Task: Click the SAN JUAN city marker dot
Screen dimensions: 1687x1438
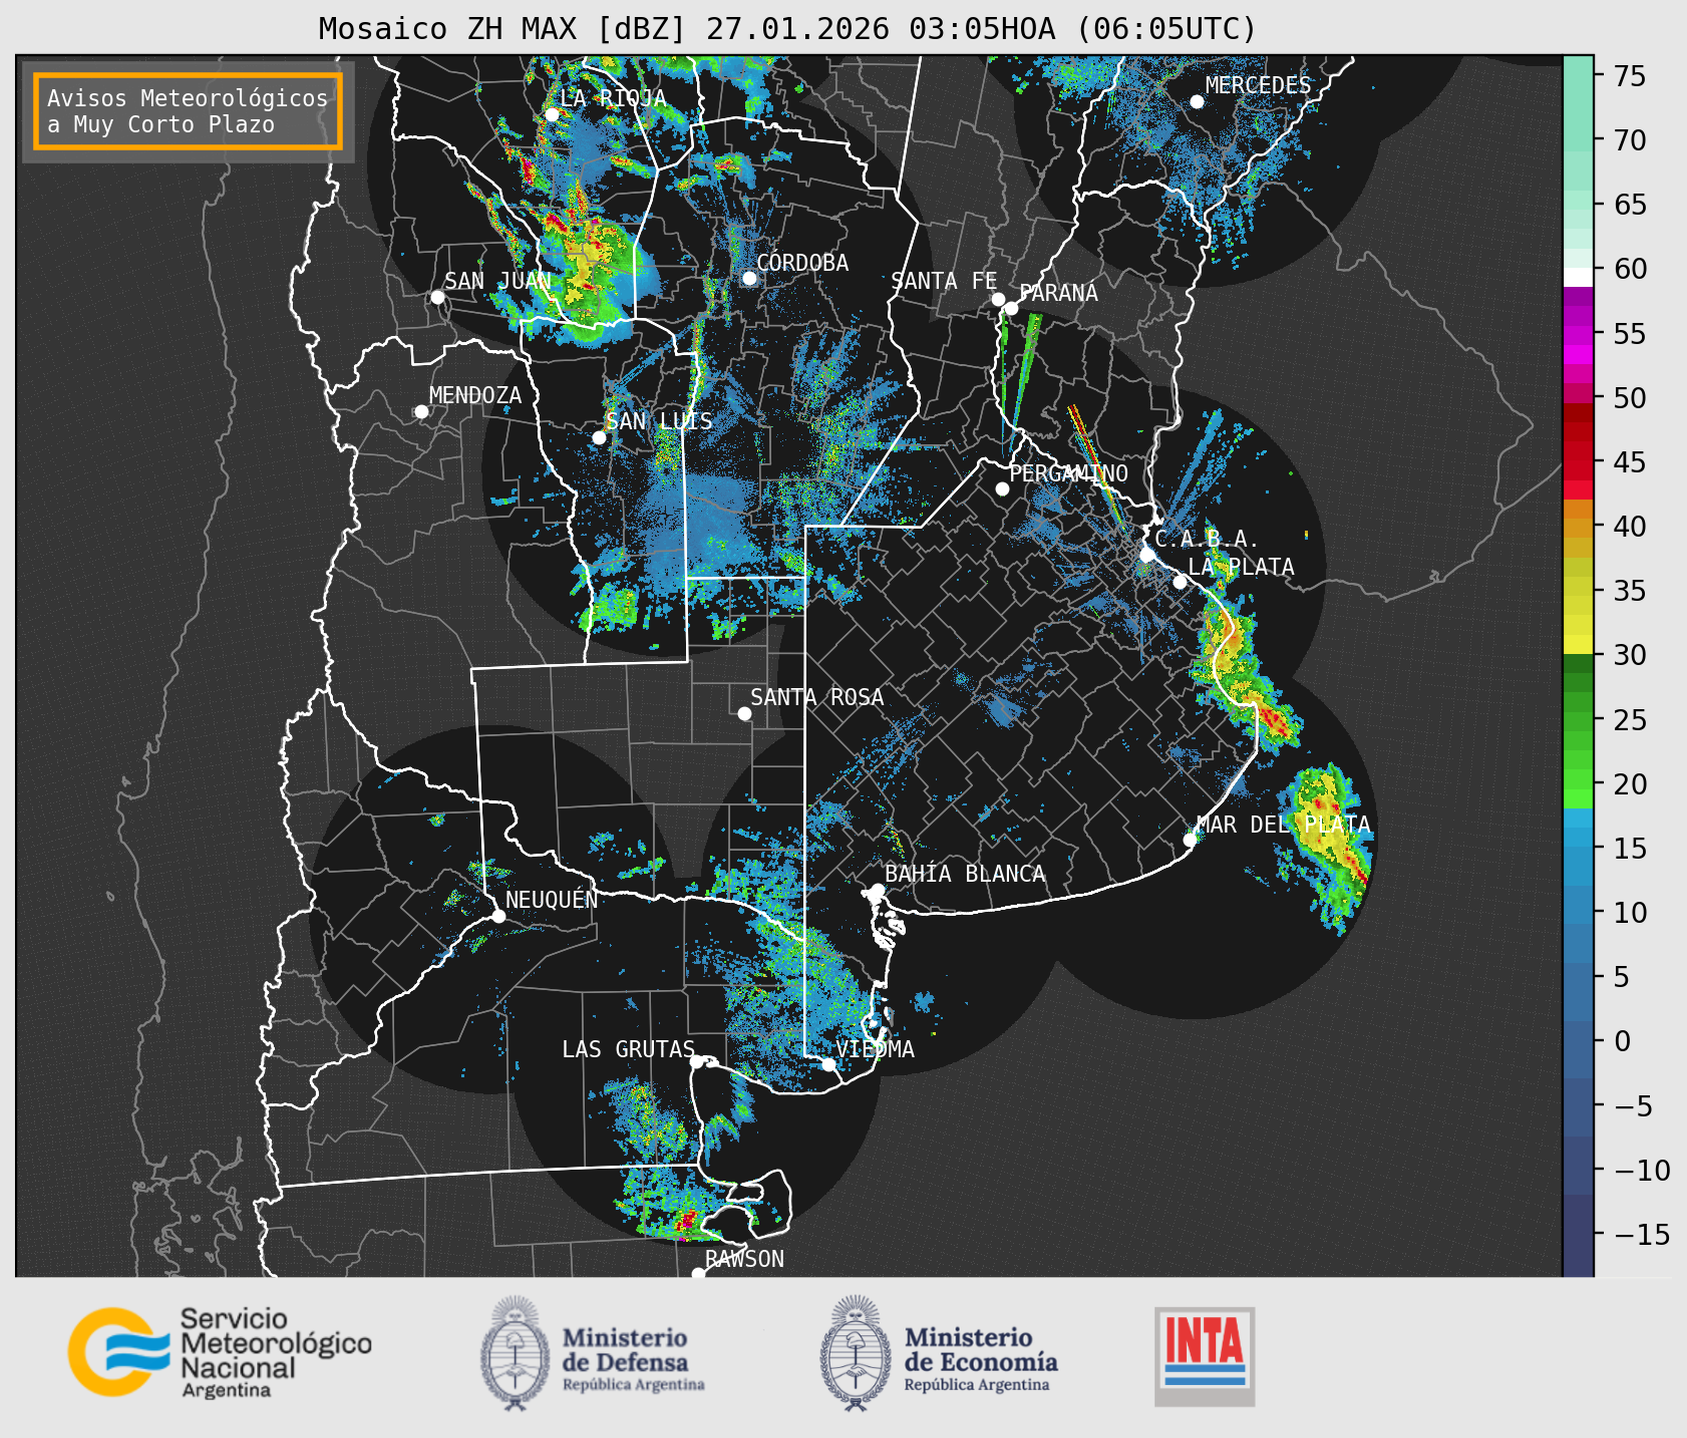Action: pos(437,297)
